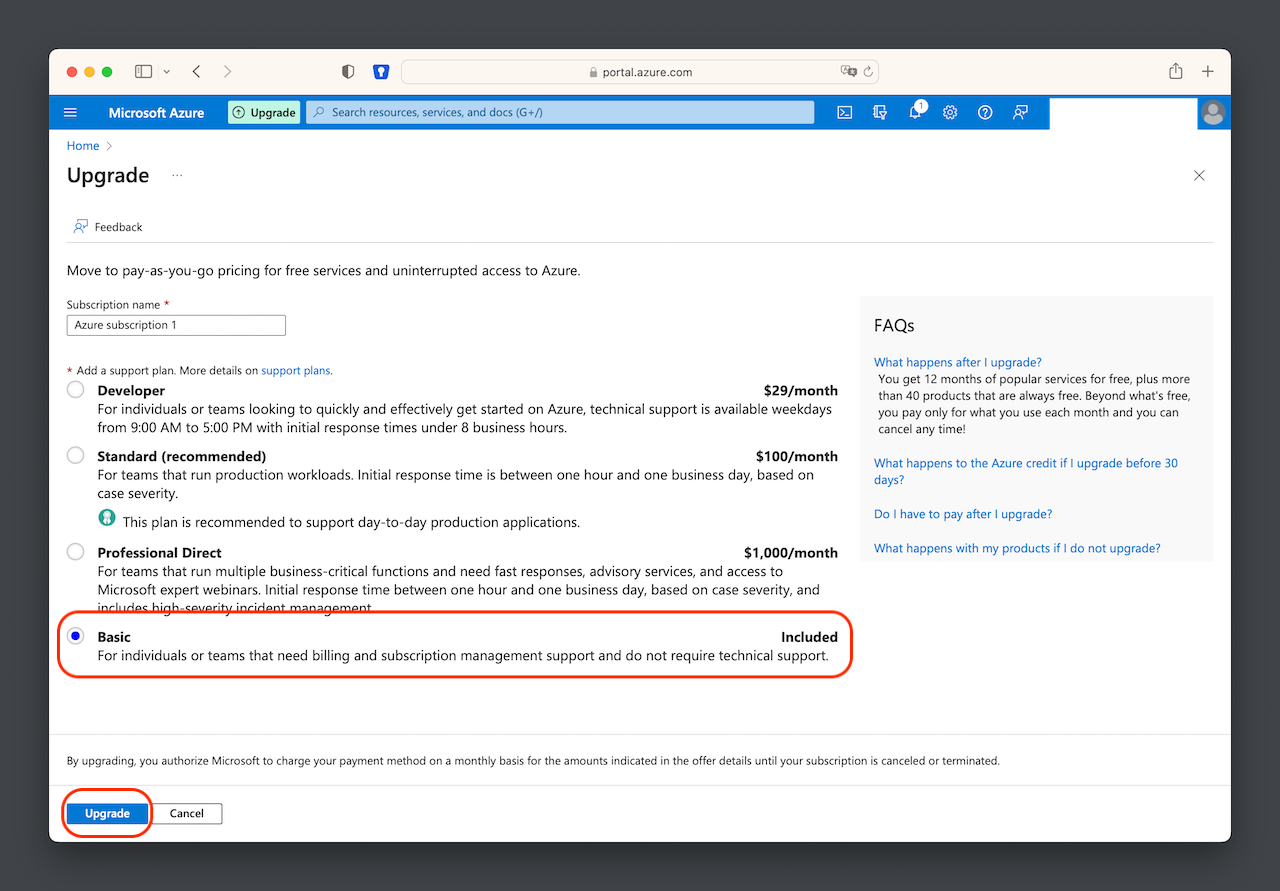
Task: Select the Professional Direct plan radio
Action: pos(76,552)
